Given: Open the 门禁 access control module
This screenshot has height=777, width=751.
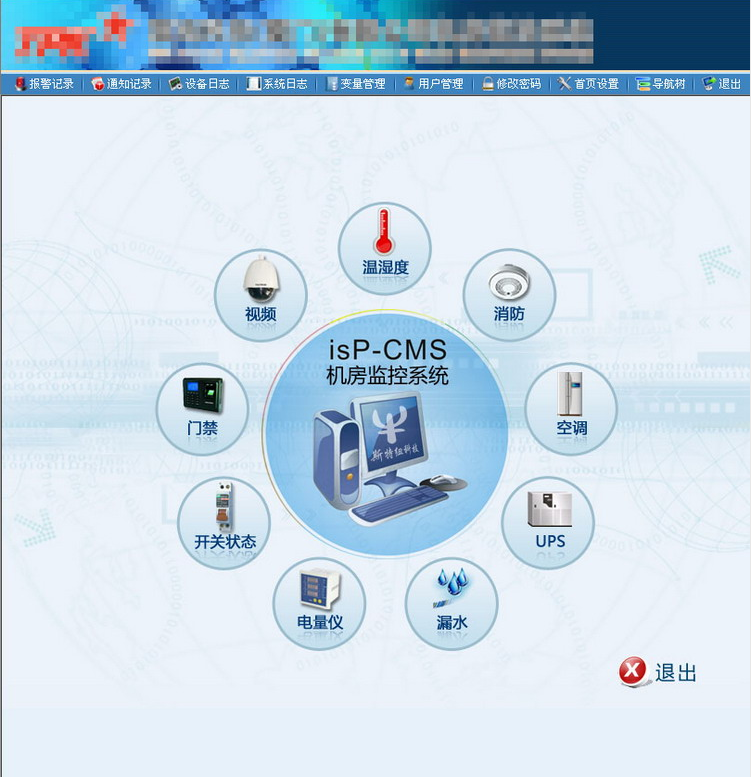Looking at the screenshot, I should click(x=203, y=407).
